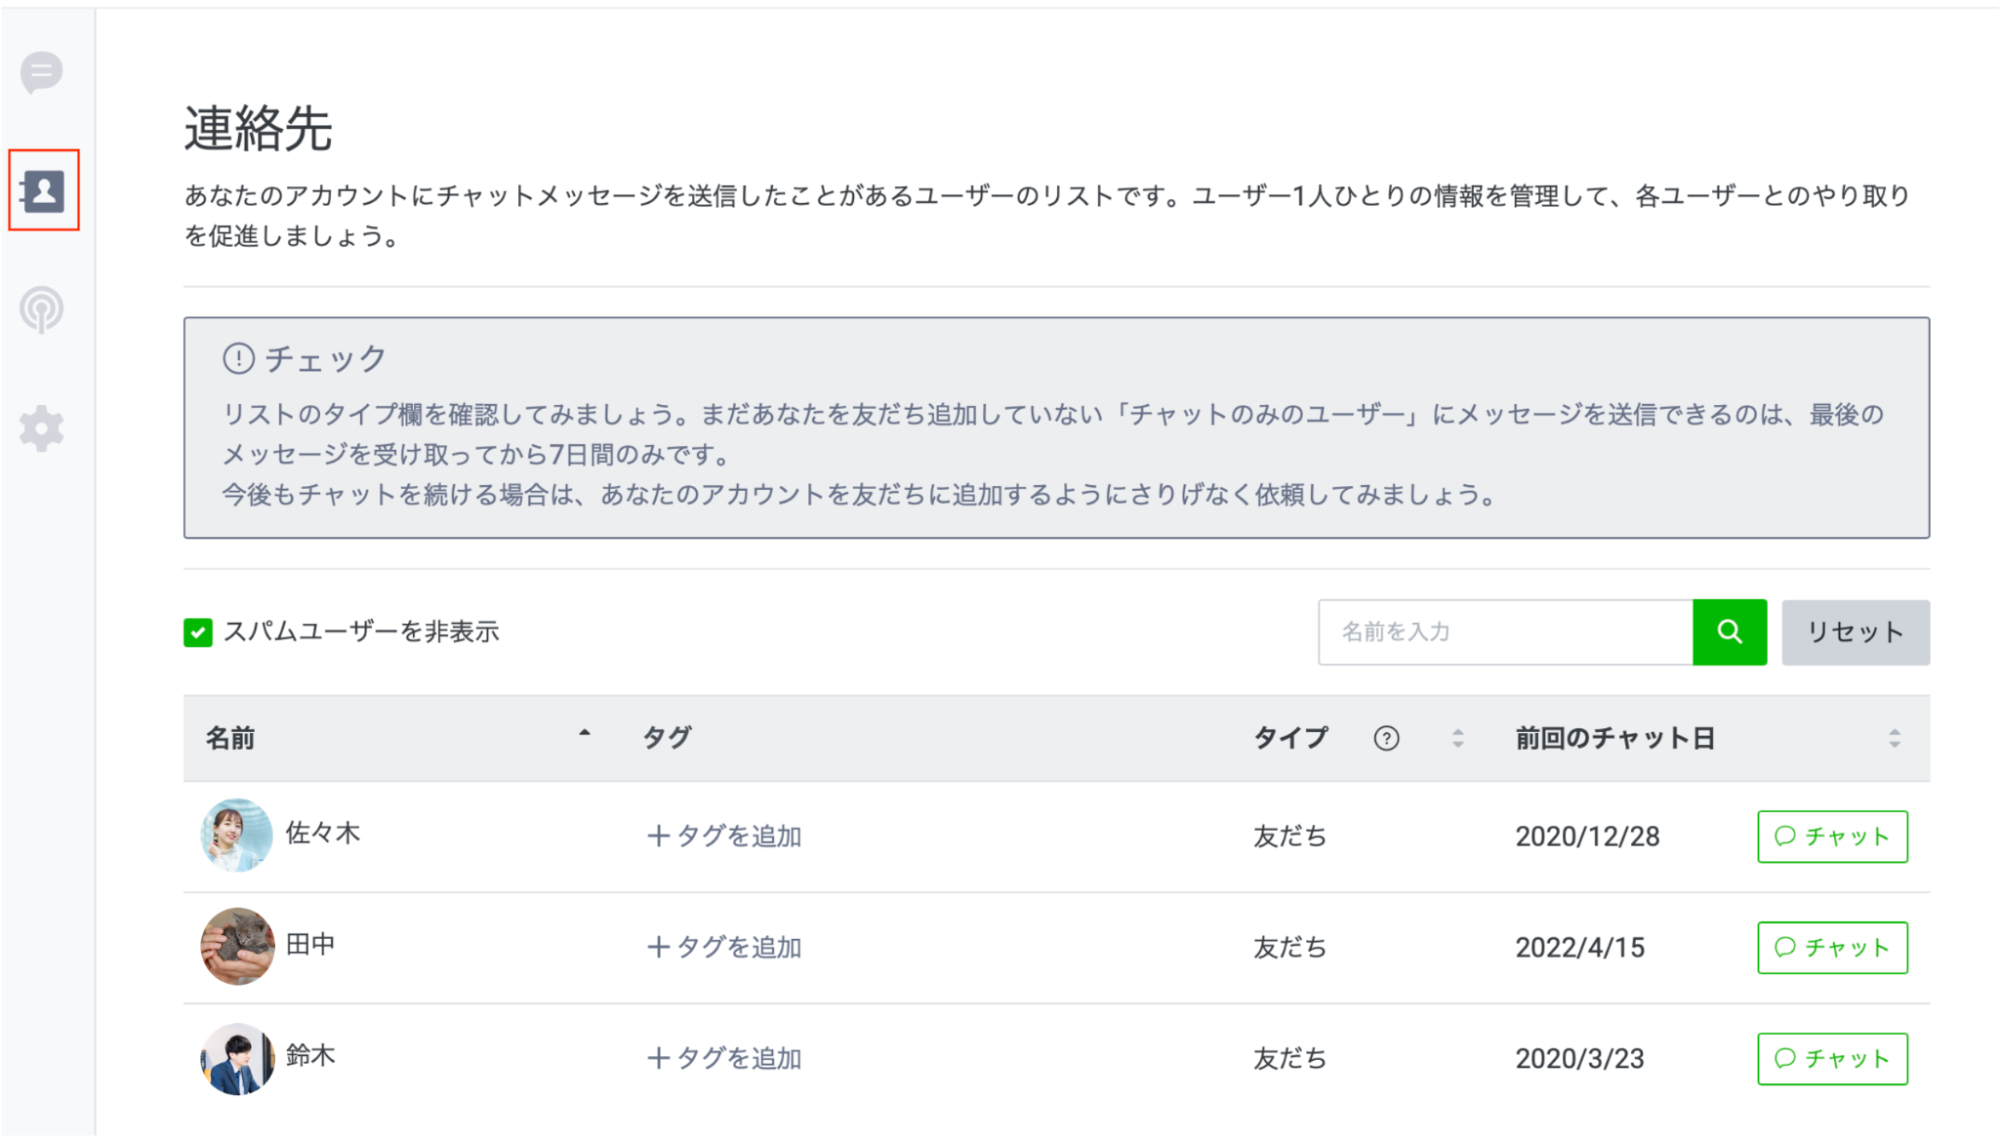Click 田中's cat profile avatar
This screenshot has width=1999, height=1138.
click(237, 946)
